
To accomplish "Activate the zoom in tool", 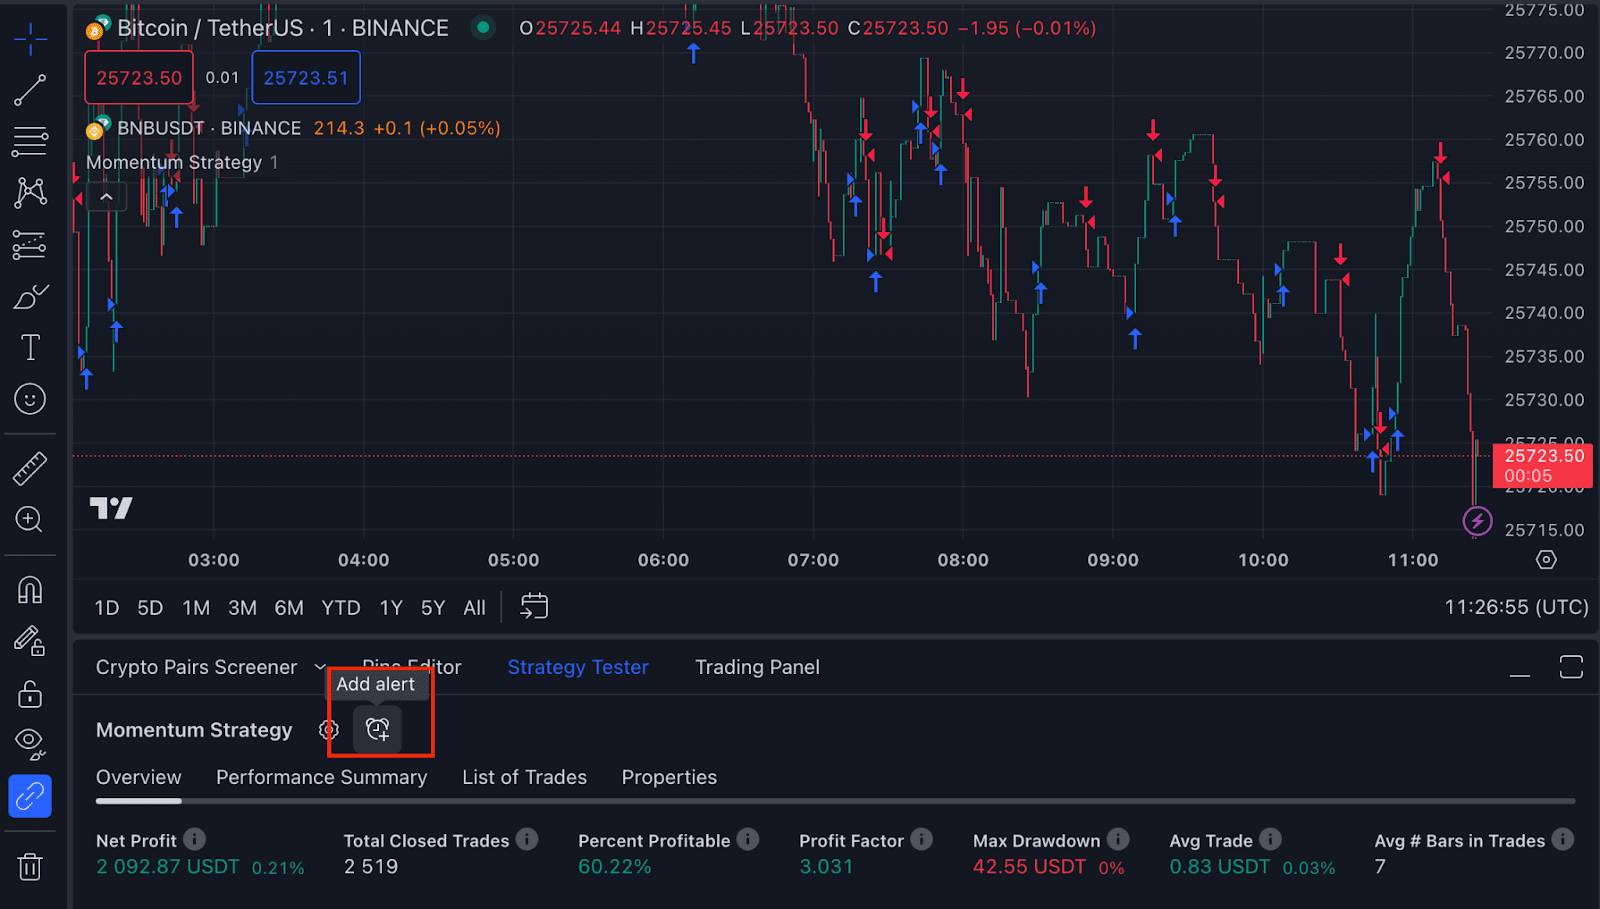I will [30, 519].
